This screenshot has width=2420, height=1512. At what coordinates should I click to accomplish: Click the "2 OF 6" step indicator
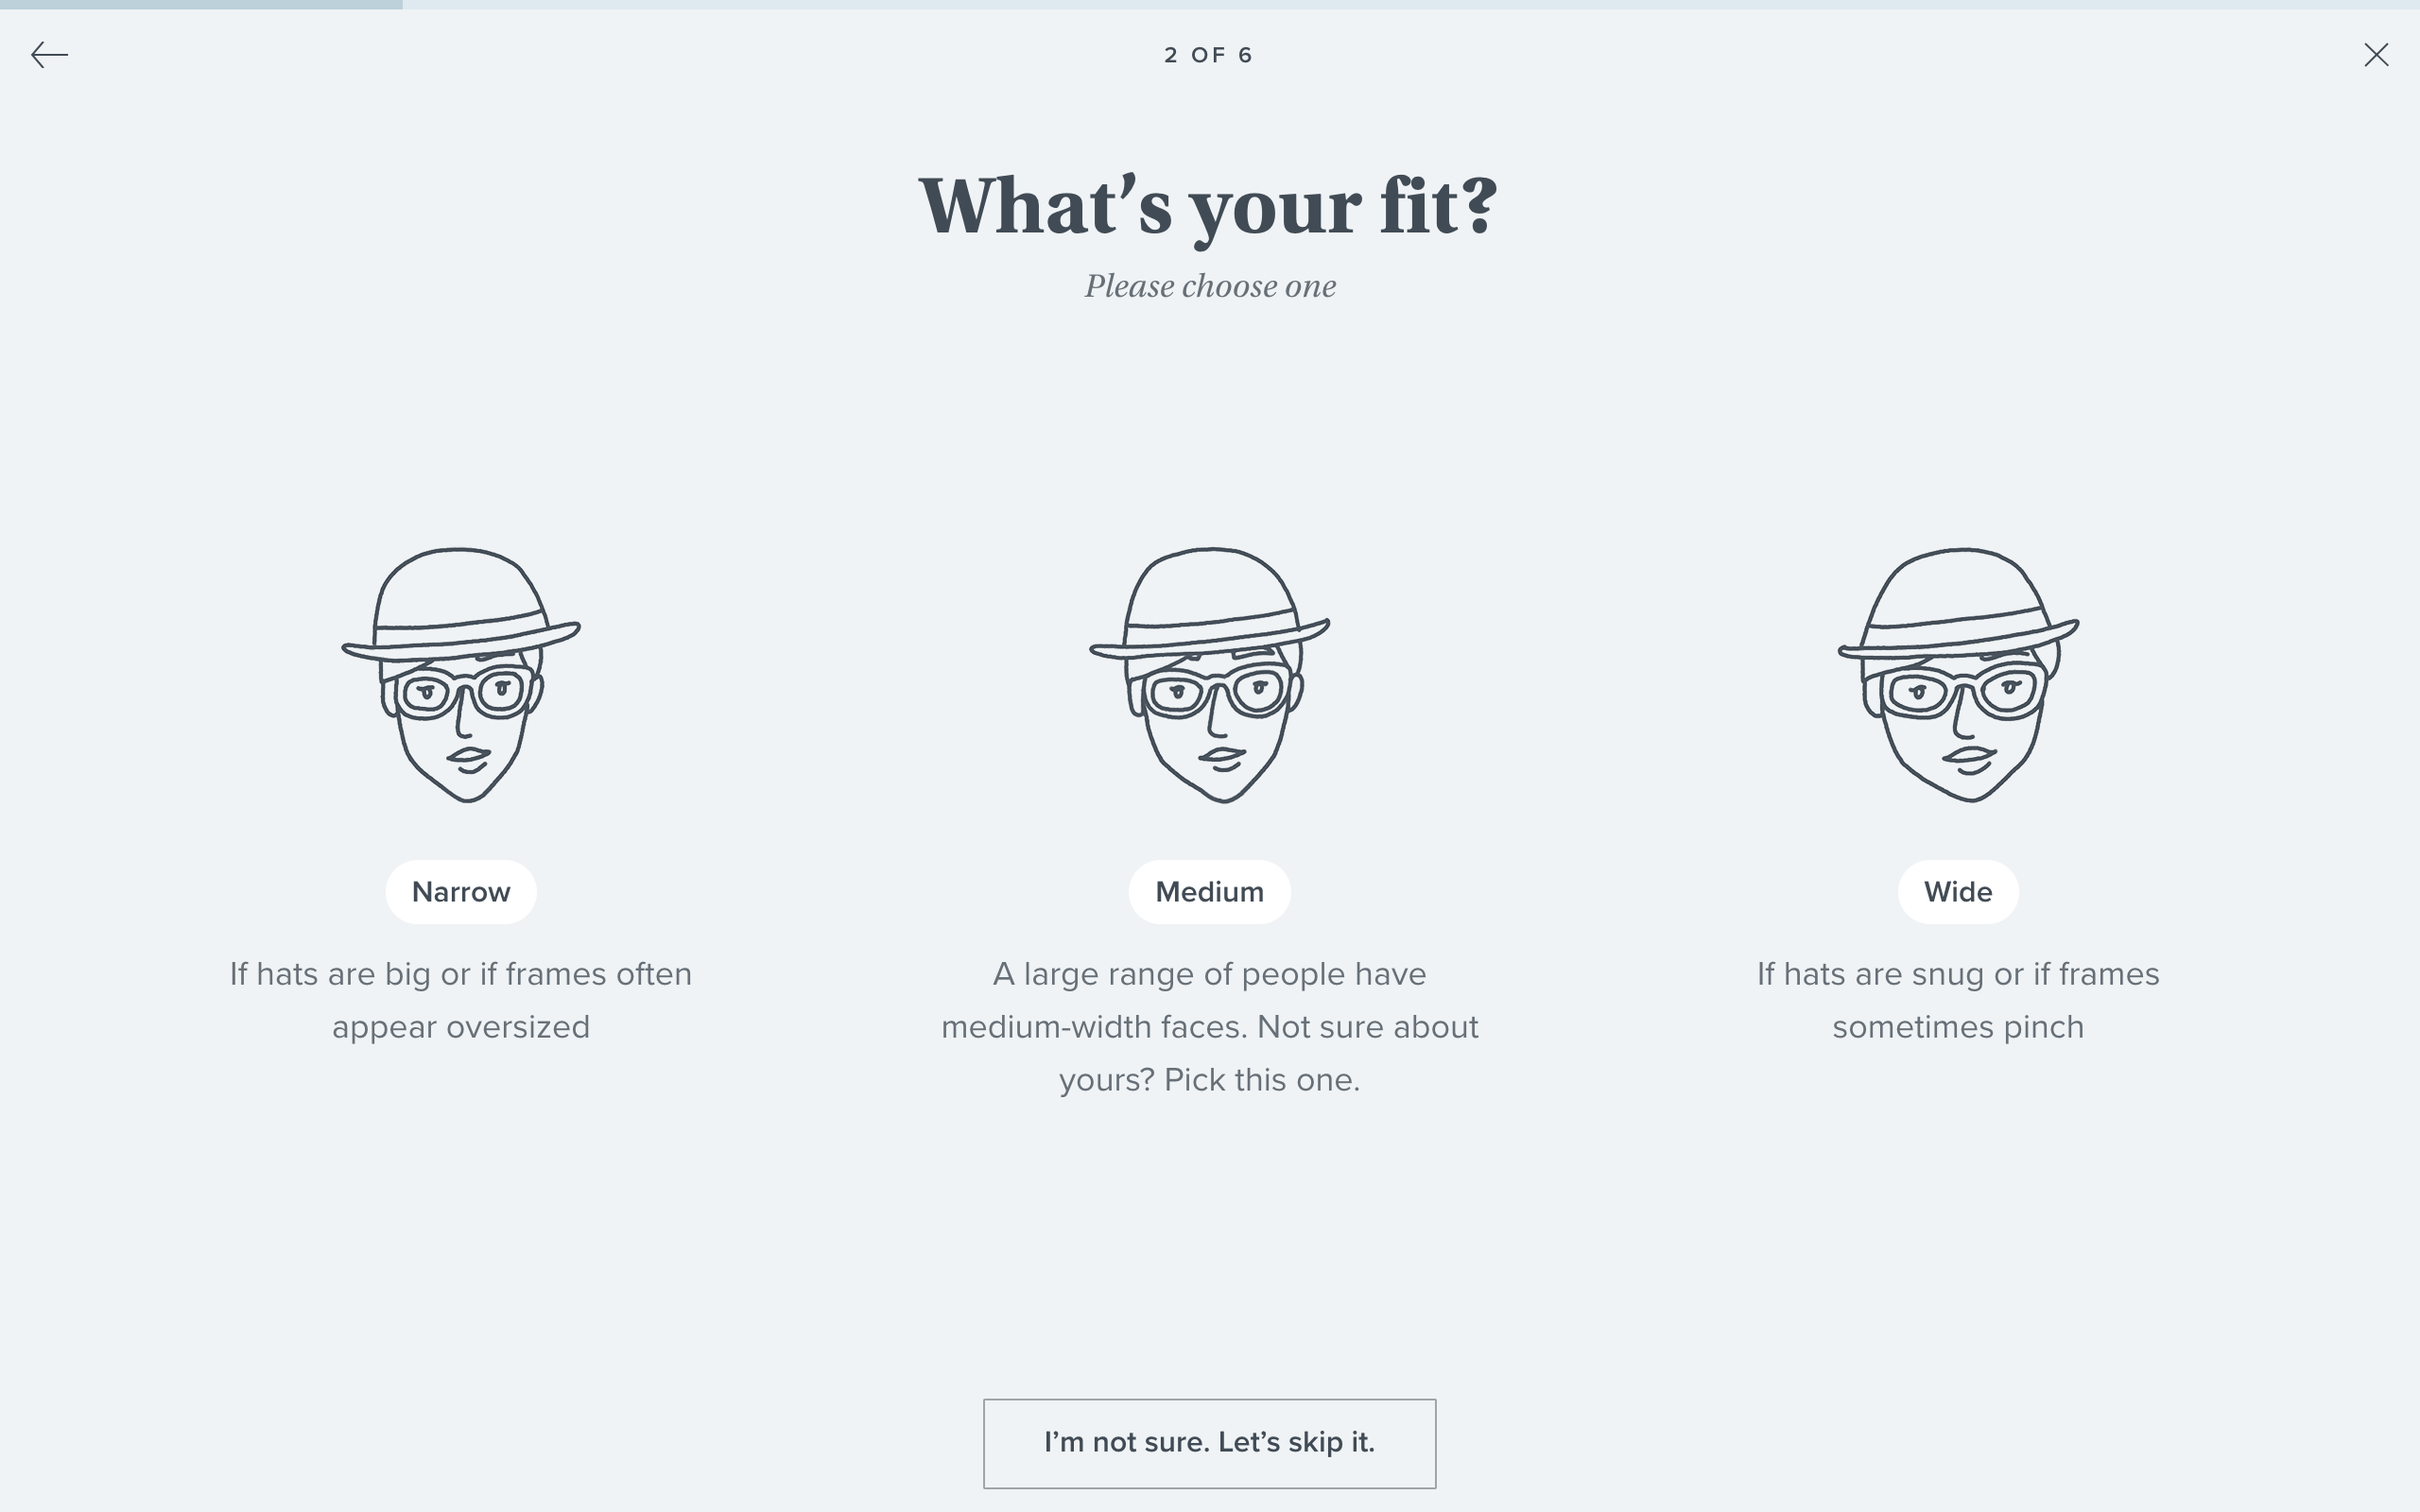[1209, 55]
